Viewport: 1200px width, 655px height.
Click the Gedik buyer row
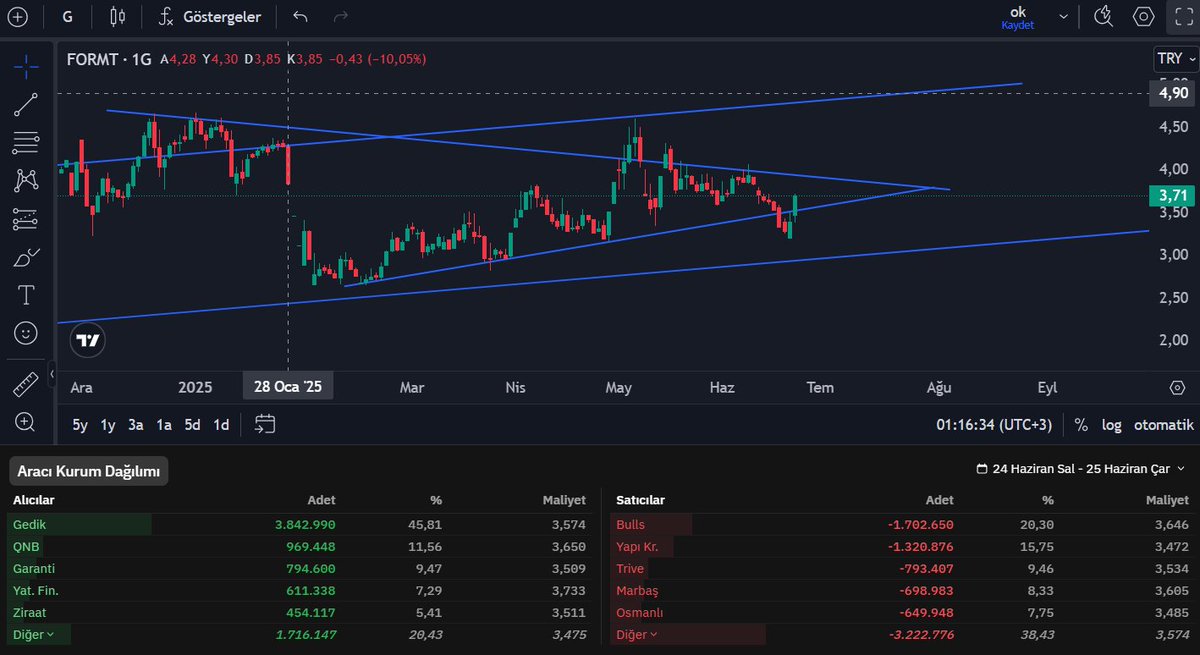point(297,524)
